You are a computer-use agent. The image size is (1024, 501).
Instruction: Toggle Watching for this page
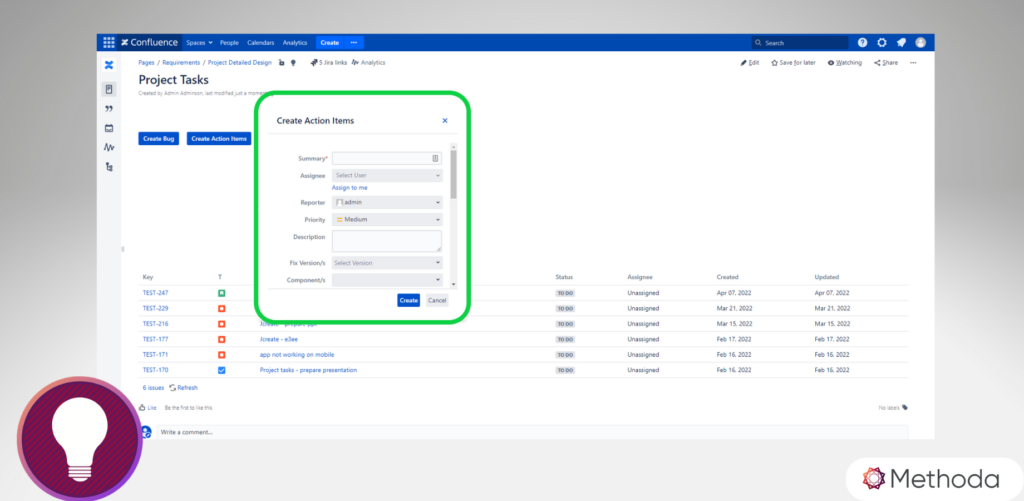point(845,62)
